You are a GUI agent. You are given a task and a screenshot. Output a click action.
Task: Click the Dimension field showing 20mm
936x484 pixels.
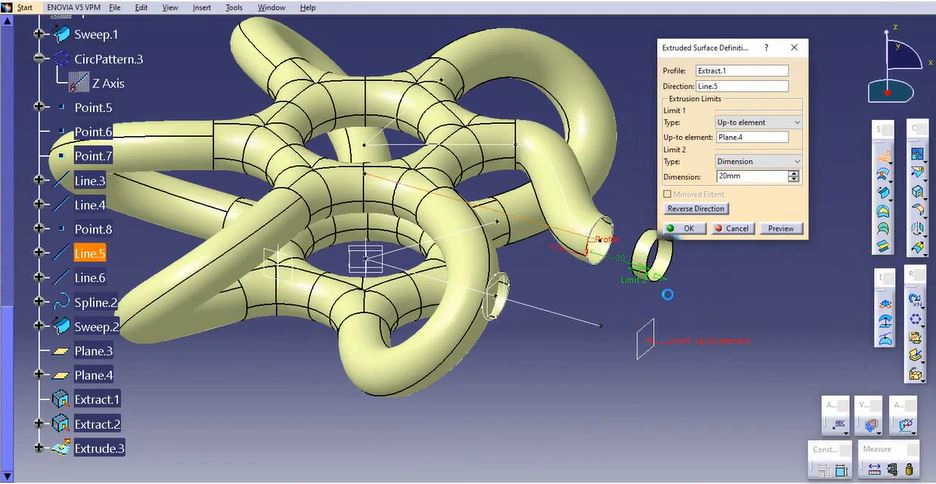pos(752,177)
